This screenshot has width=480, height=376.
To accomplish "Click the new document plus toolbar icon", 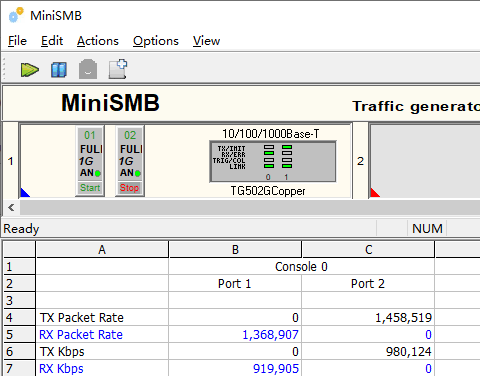I will pos(118,69).
